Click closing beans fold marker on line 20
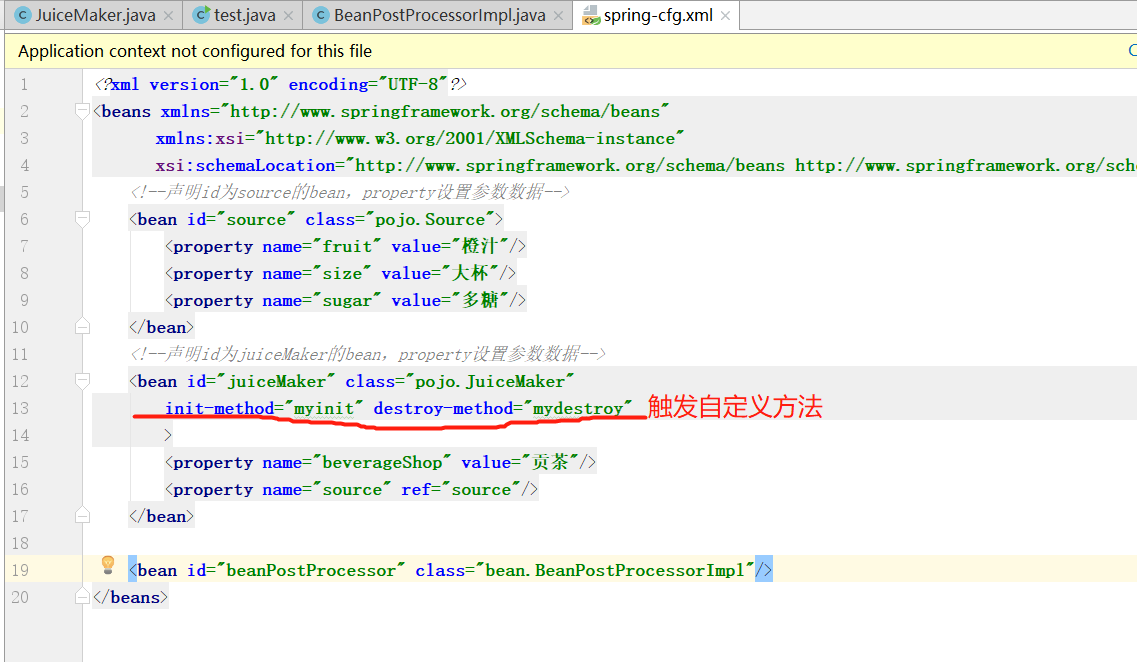This screenshot has height=662, width=1137. [82, 597]
